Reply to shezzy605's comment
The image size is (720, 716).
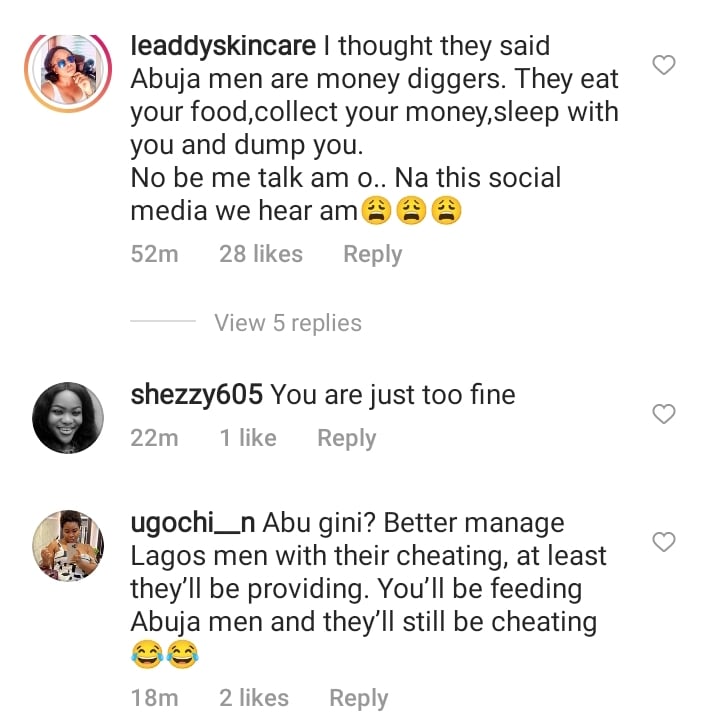point(346,438)
